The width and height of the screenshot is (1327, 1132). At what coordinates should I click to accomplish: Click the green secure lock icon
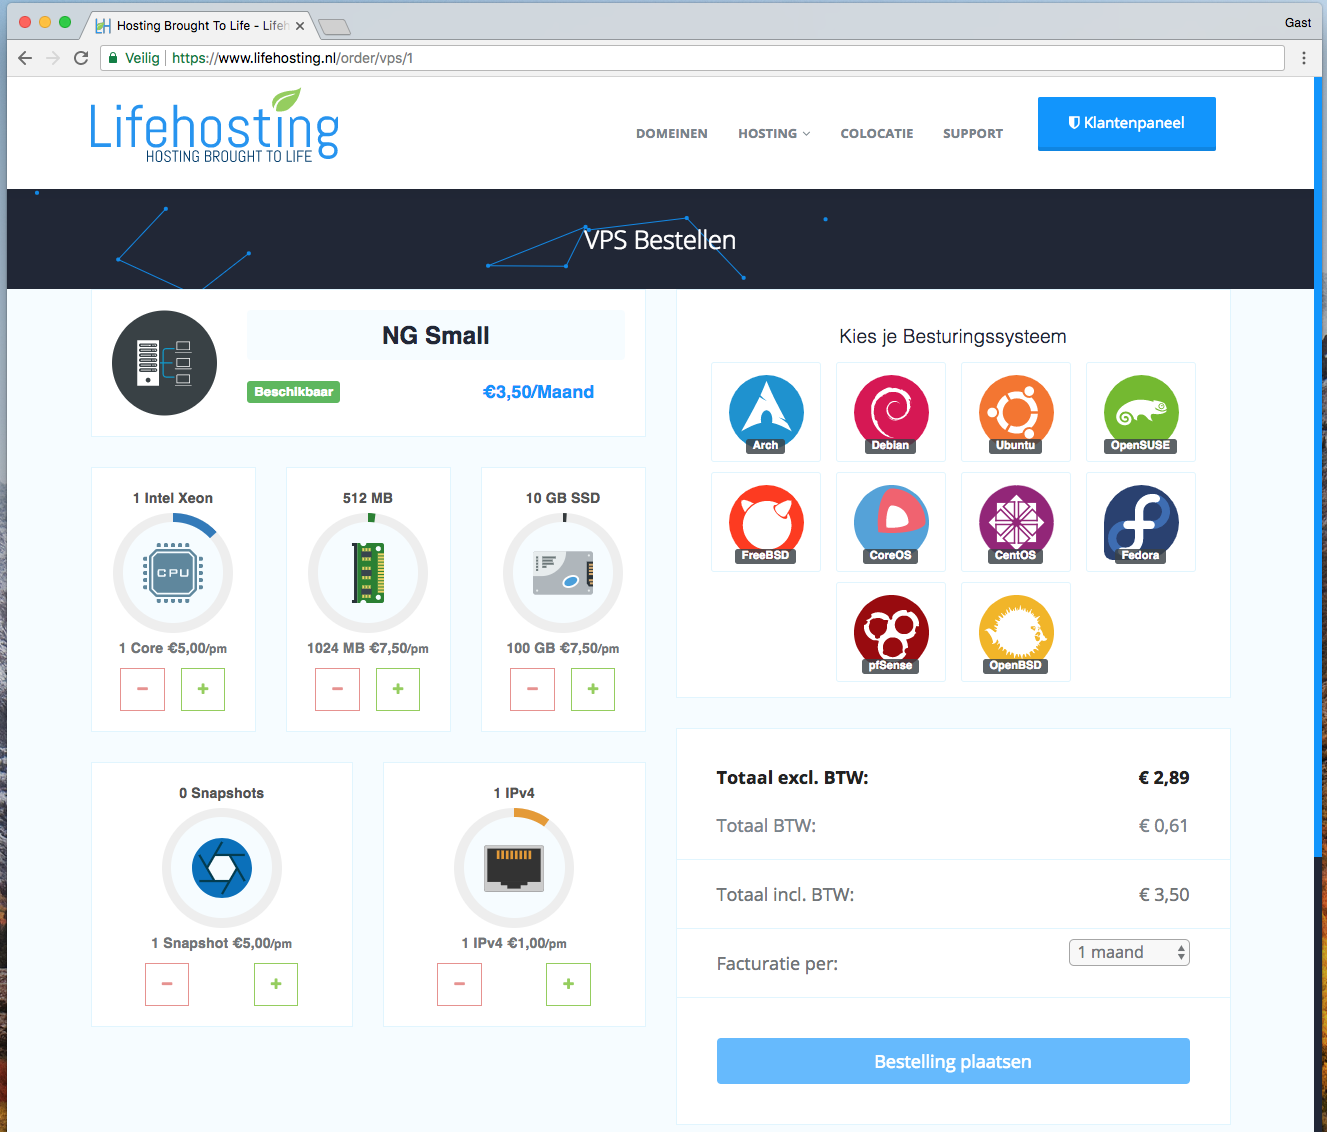113,58
